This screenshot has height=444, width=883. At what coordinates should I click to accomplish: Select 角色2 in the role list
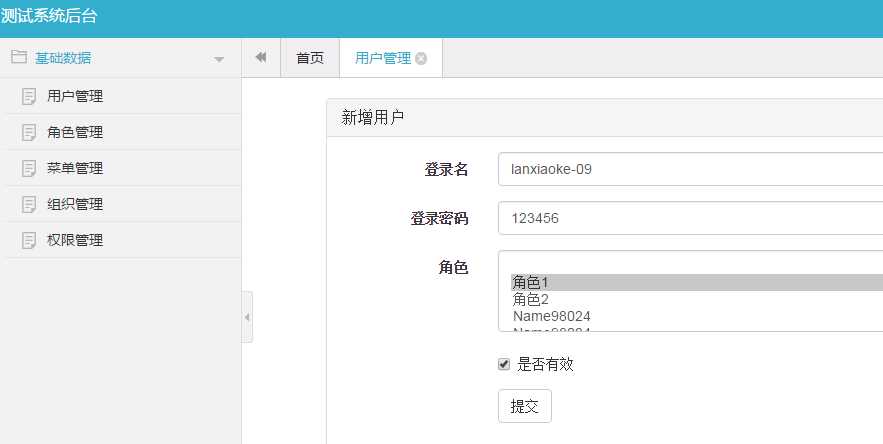click(x=697, y=299)
